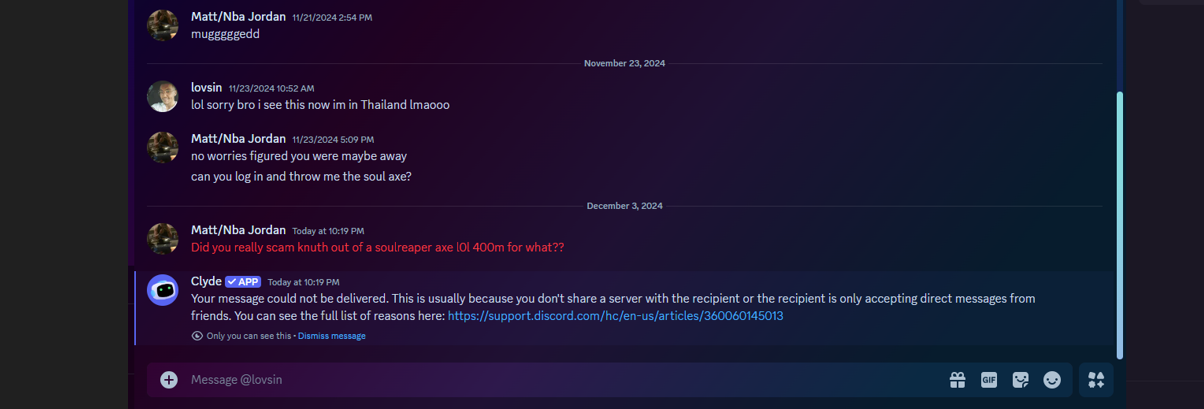Open the sticker picker icon

1020,380
